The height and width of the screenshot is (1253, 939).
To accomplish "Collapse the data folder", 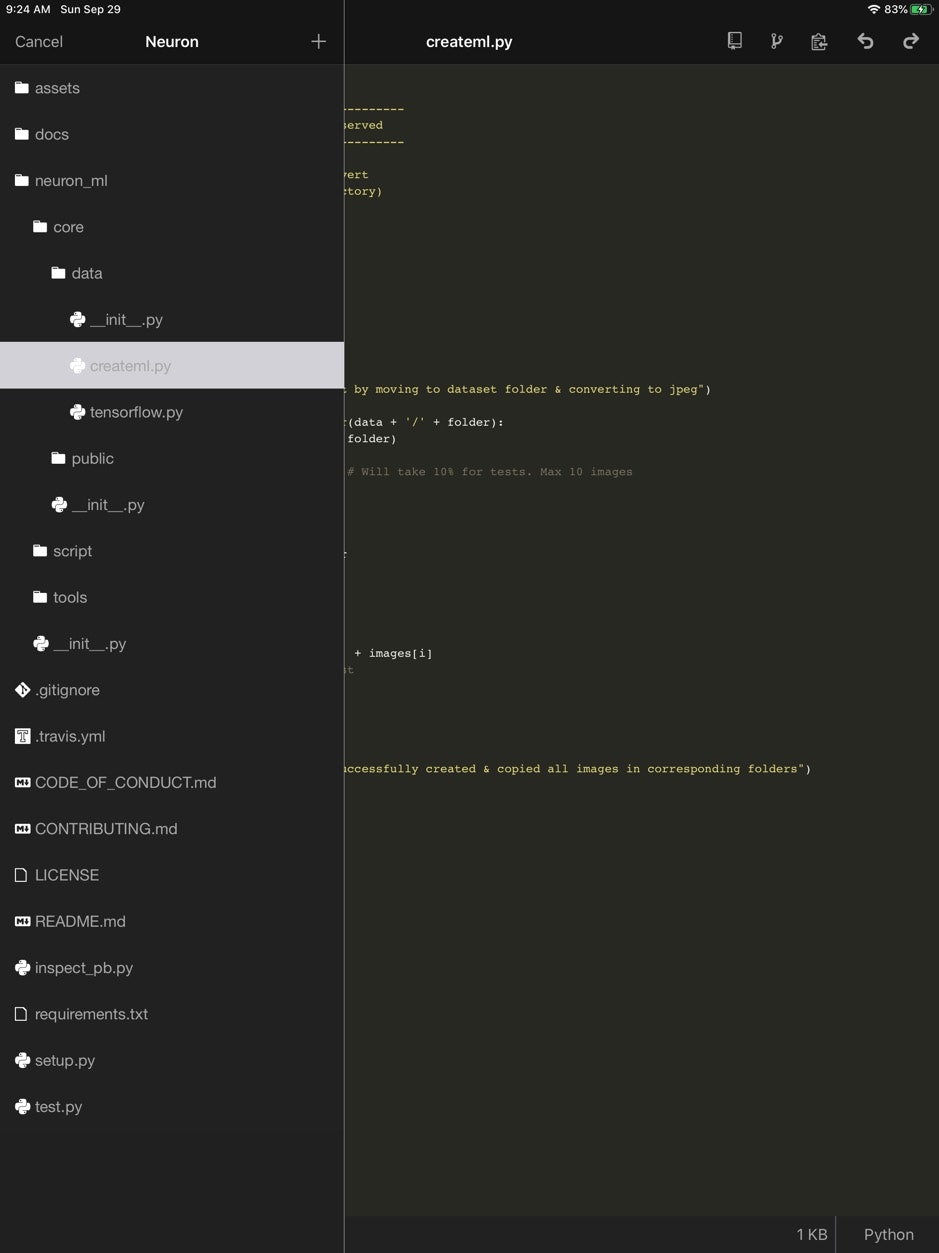I will (86, 272).
